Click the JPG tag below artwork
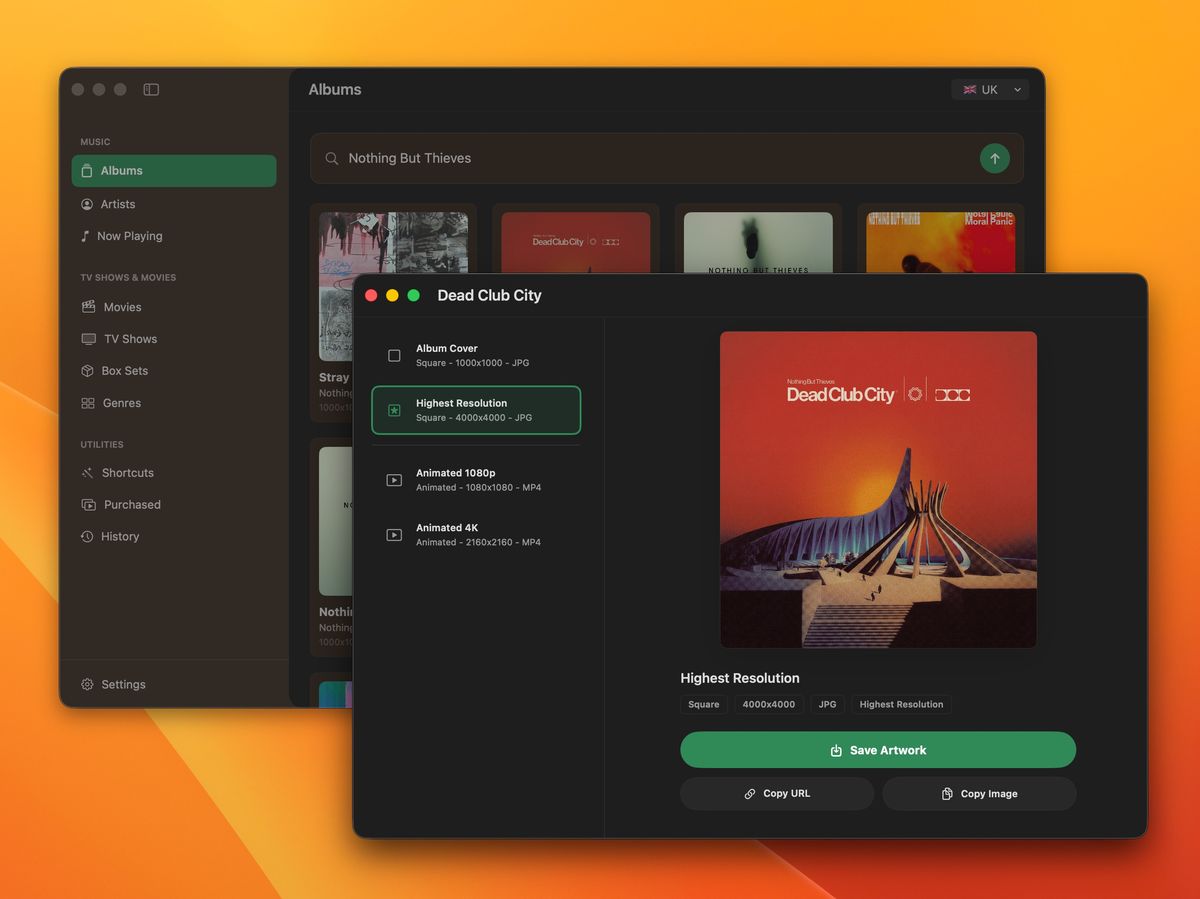1200x899 pixels. point(827,704)
